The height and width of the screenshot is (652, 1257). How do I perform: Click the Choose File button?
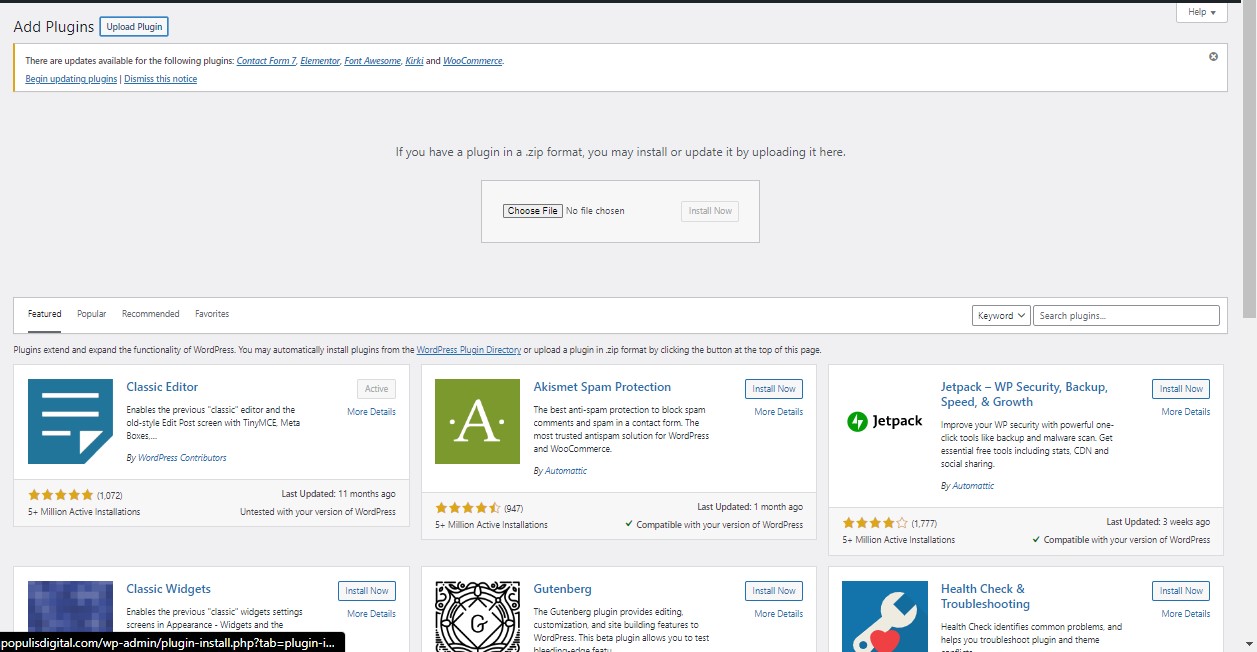(x=532, y=211)
